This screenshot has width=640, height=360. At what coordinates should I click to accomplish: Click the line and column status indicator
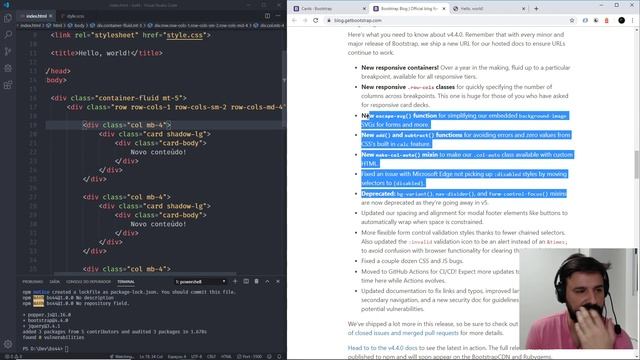tap(151, 357)
